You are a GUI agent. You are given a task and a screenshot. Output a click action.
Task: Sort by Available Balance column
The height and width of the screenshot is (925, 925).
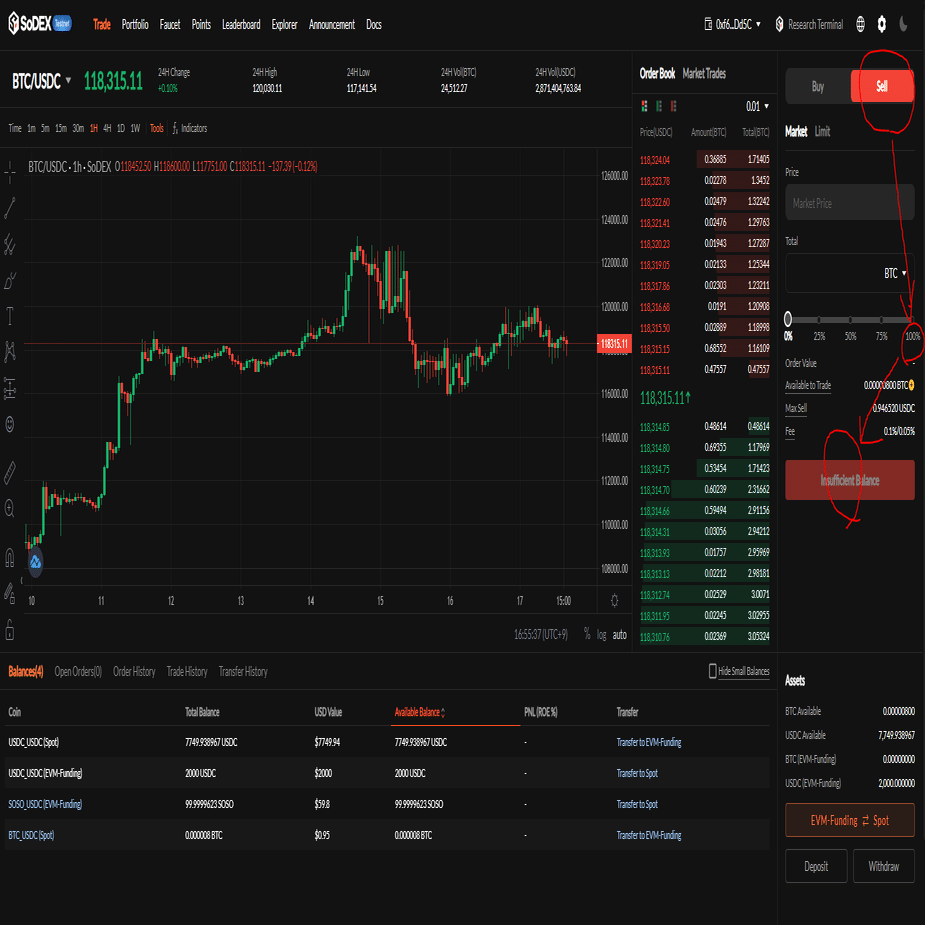click(419, 712)
